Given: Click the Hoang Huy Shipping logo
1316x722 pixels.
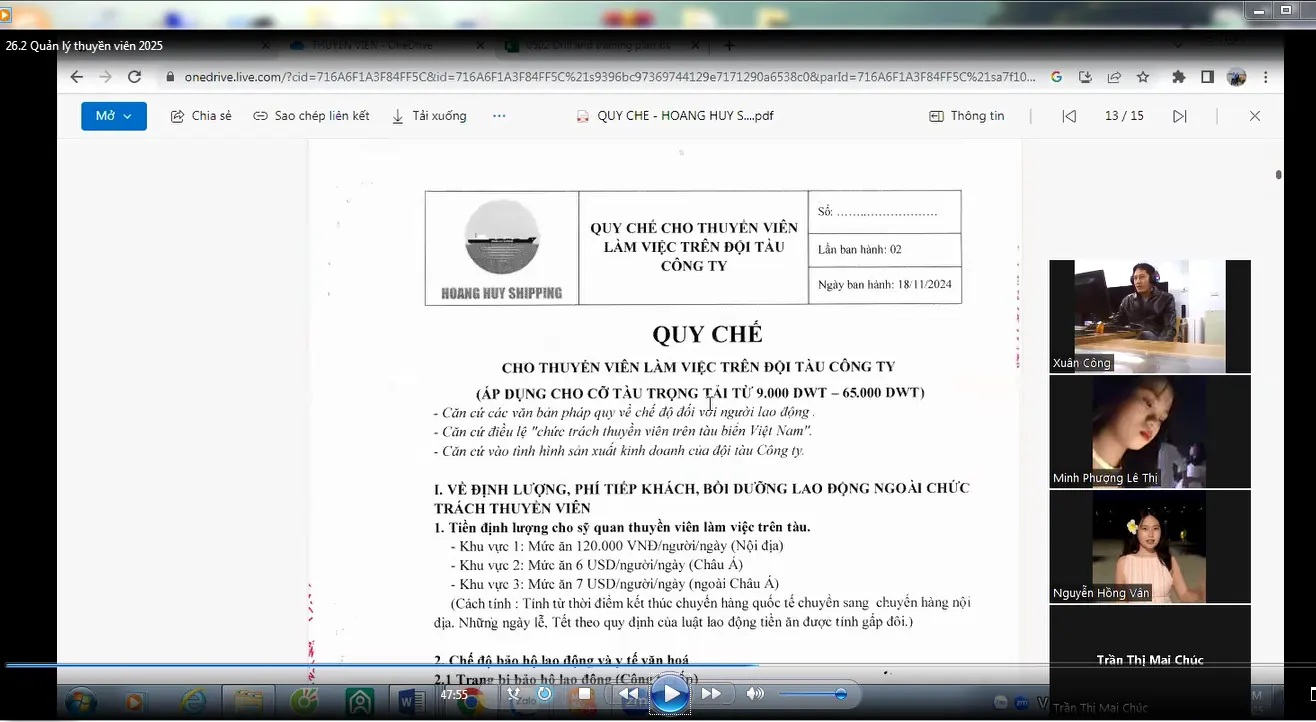Looking at the screenshot, I should (x=502, y=248).
